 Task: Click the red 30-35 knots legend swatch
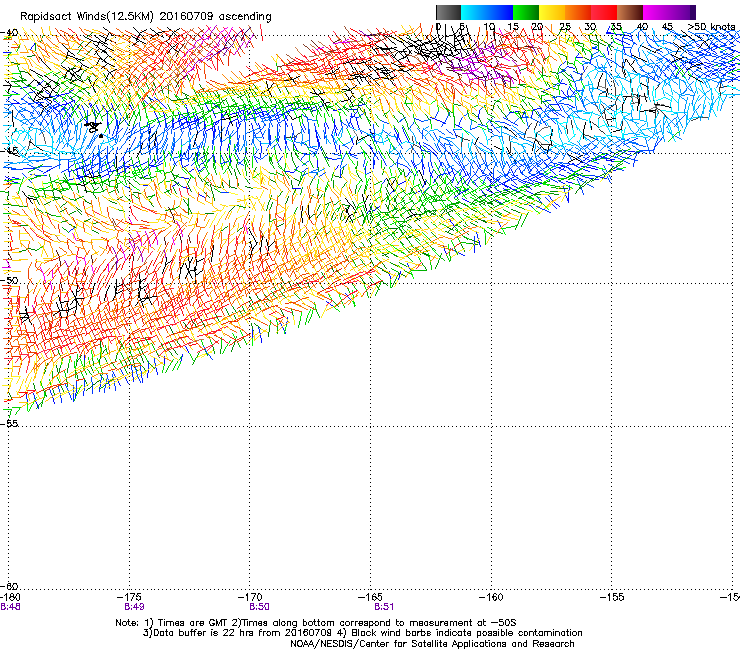click(604, 12)
